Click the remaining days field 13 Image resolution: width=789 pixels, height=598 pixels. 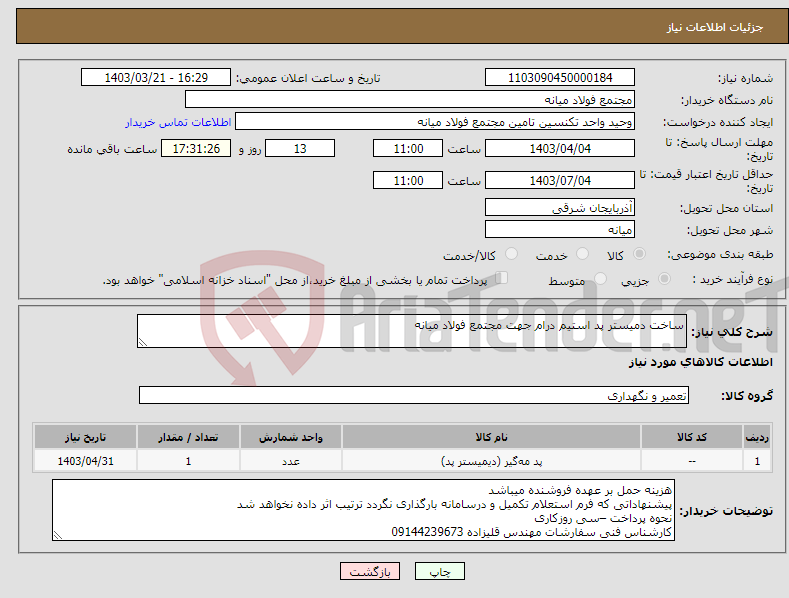(x=300, y=148)
